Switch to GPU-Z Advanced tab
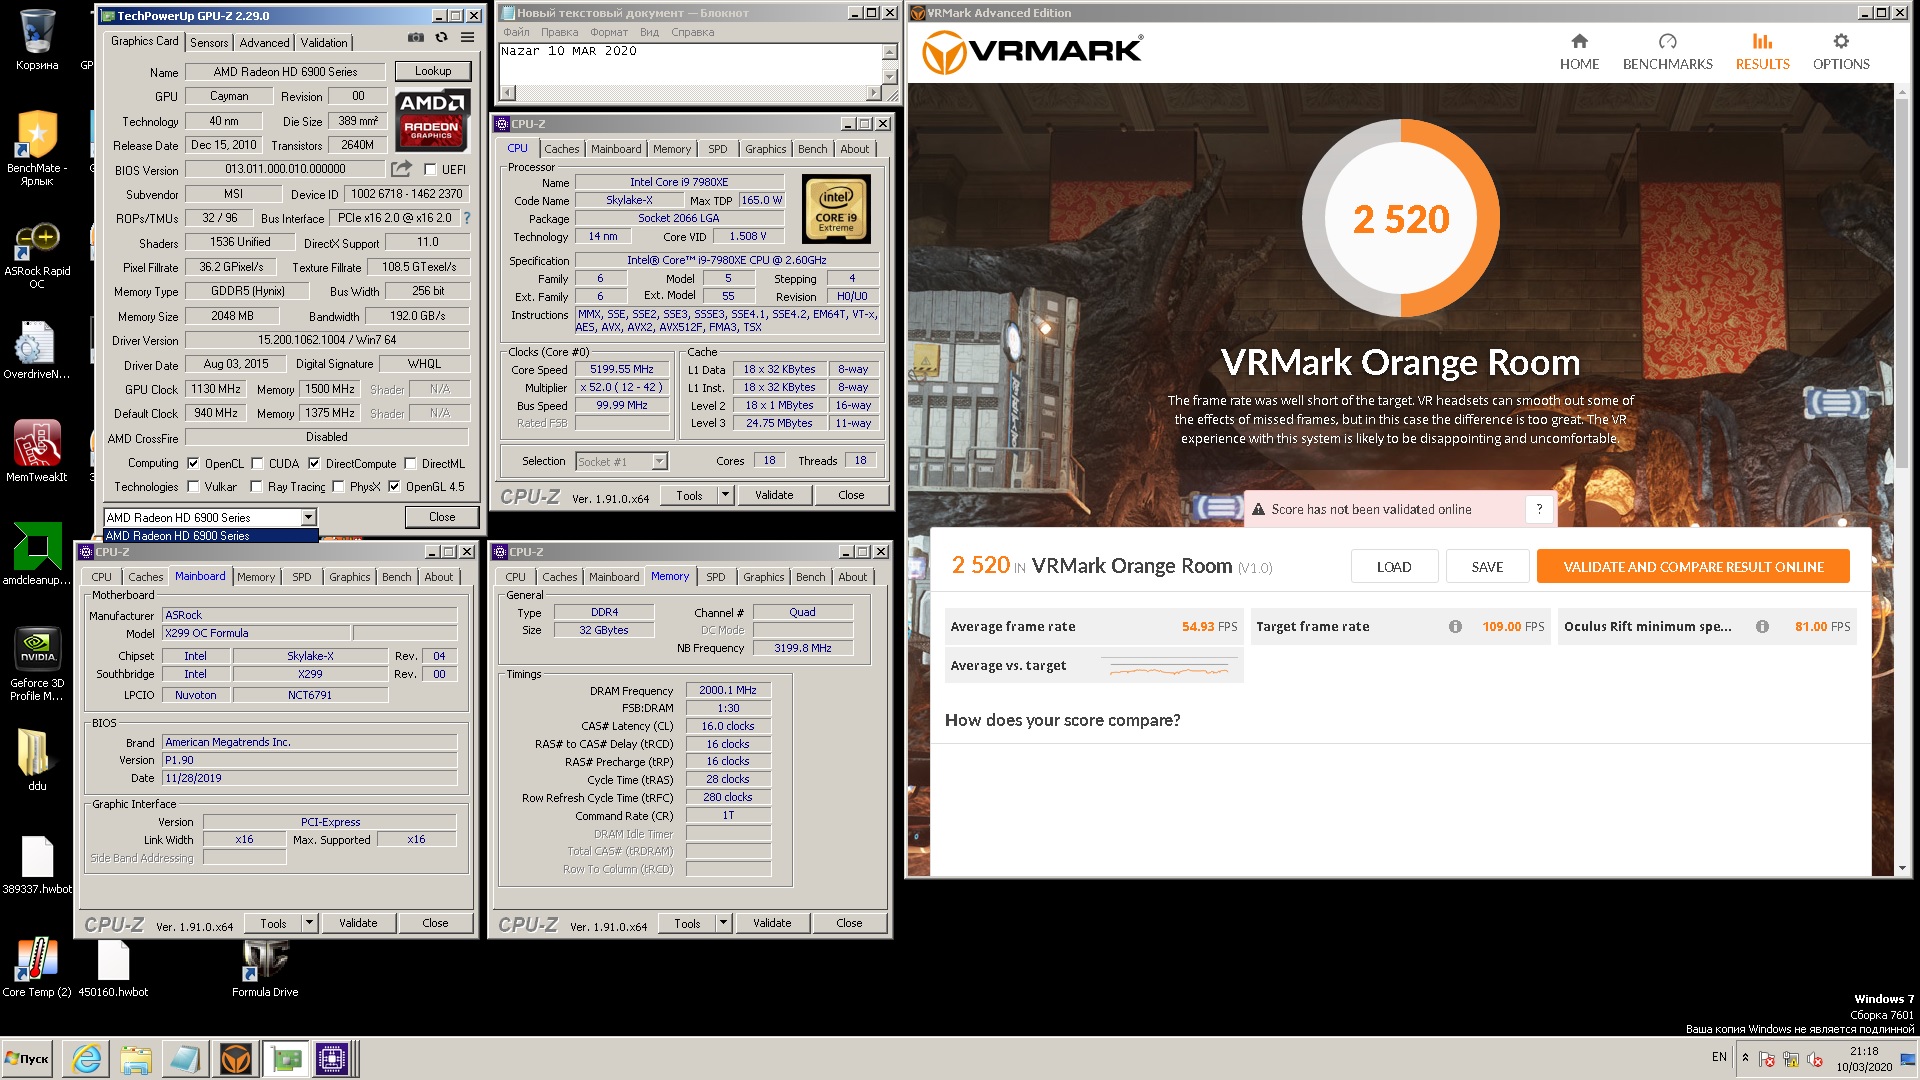1920x1080 pixels. [x=264, y=42]
